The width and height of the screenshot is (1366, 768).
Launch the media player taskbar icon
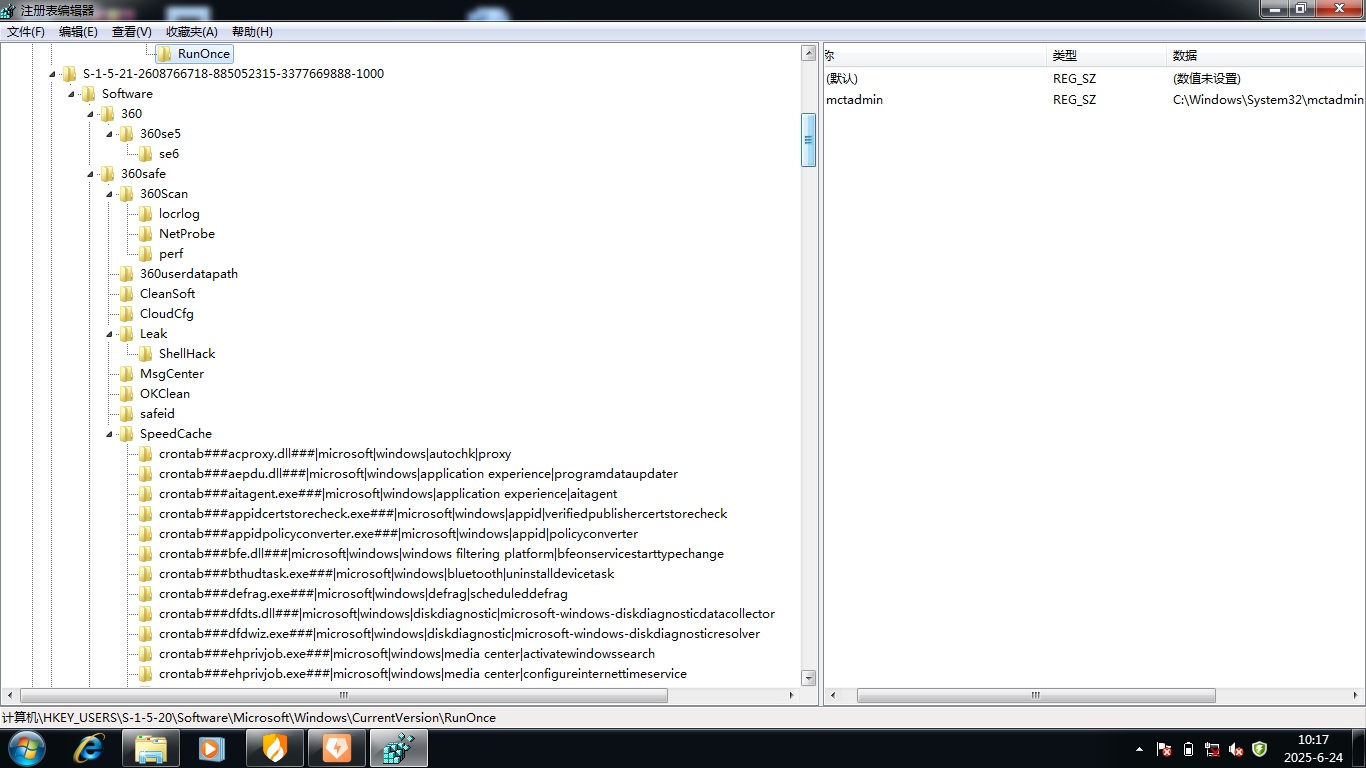212,748
